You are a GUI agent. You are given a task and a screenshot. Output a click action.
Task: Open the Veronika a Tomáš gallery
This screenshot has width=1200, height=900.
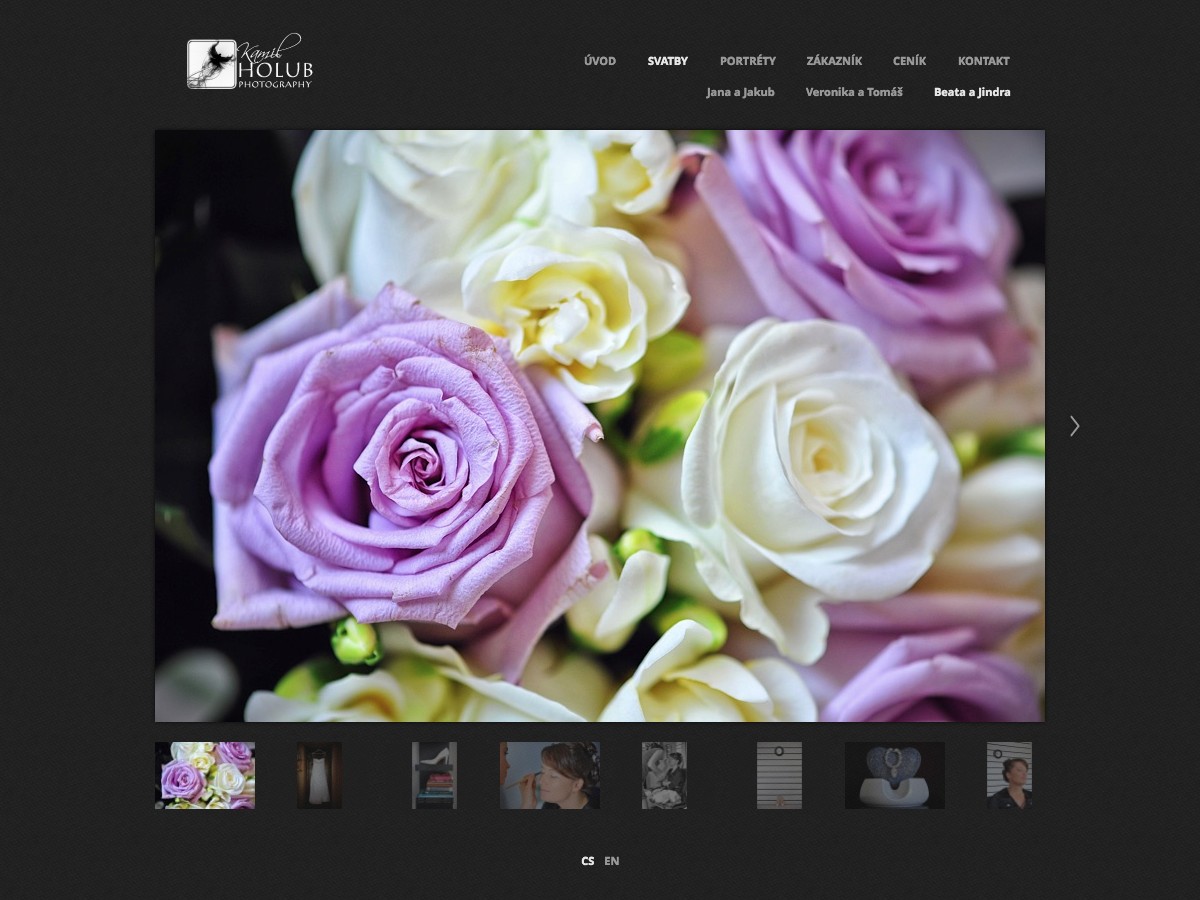tap(854, 92)
